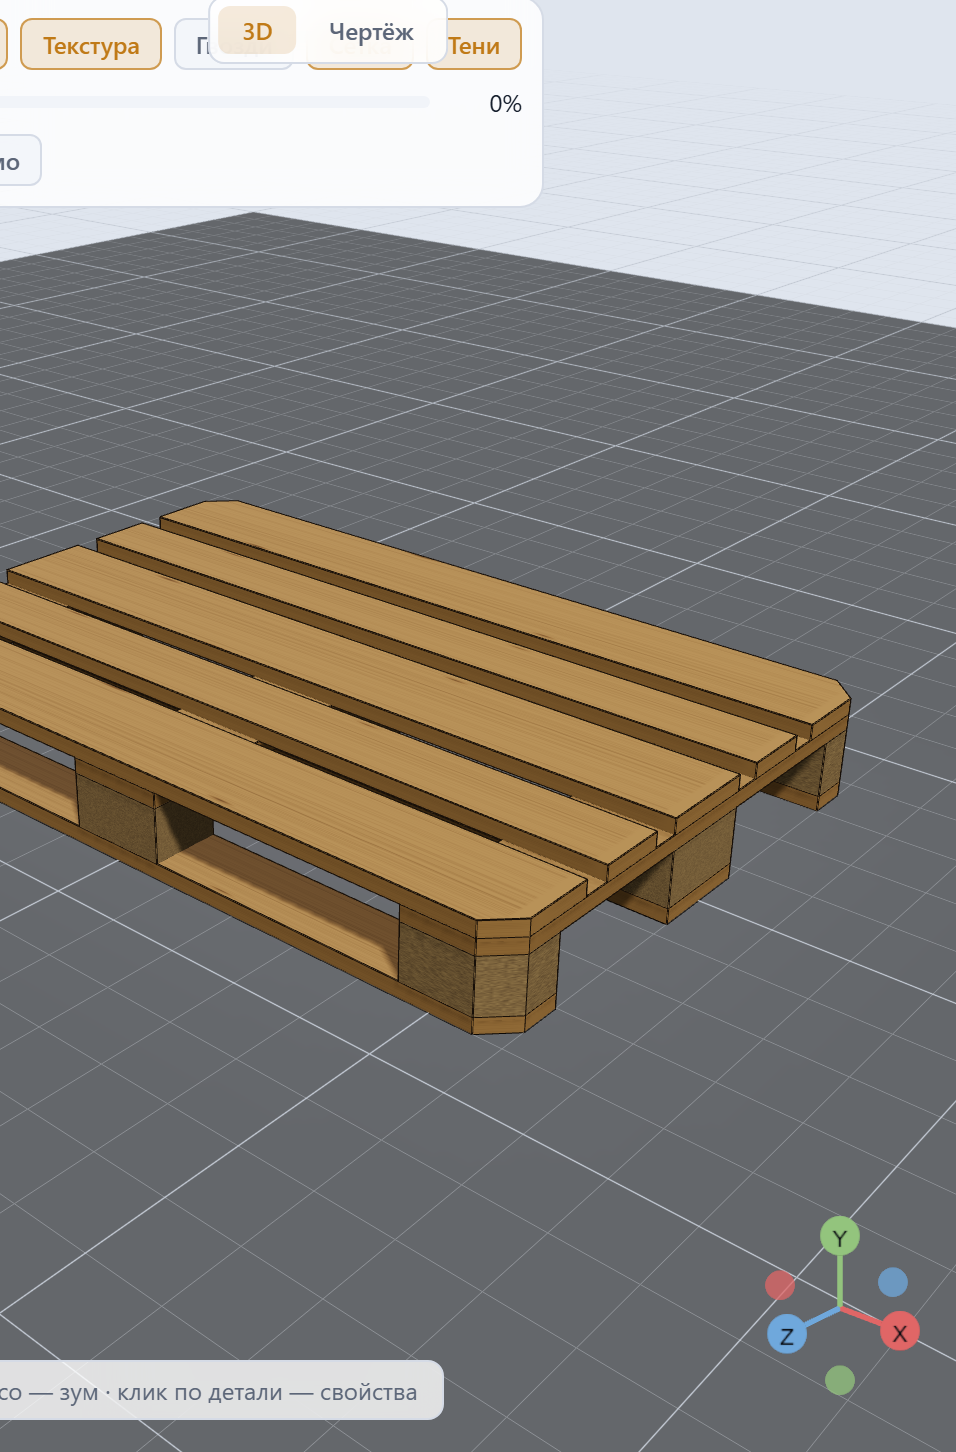Snap view to the blue Z axis
Screen dimensions: 956x1452
point(787,1335)
